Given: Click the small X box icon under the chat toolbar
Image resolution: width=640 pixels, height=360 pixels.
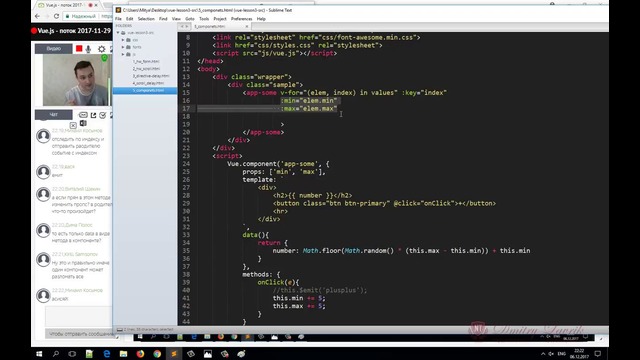Looking at the screenshot, I should click(x=73, y=125).
